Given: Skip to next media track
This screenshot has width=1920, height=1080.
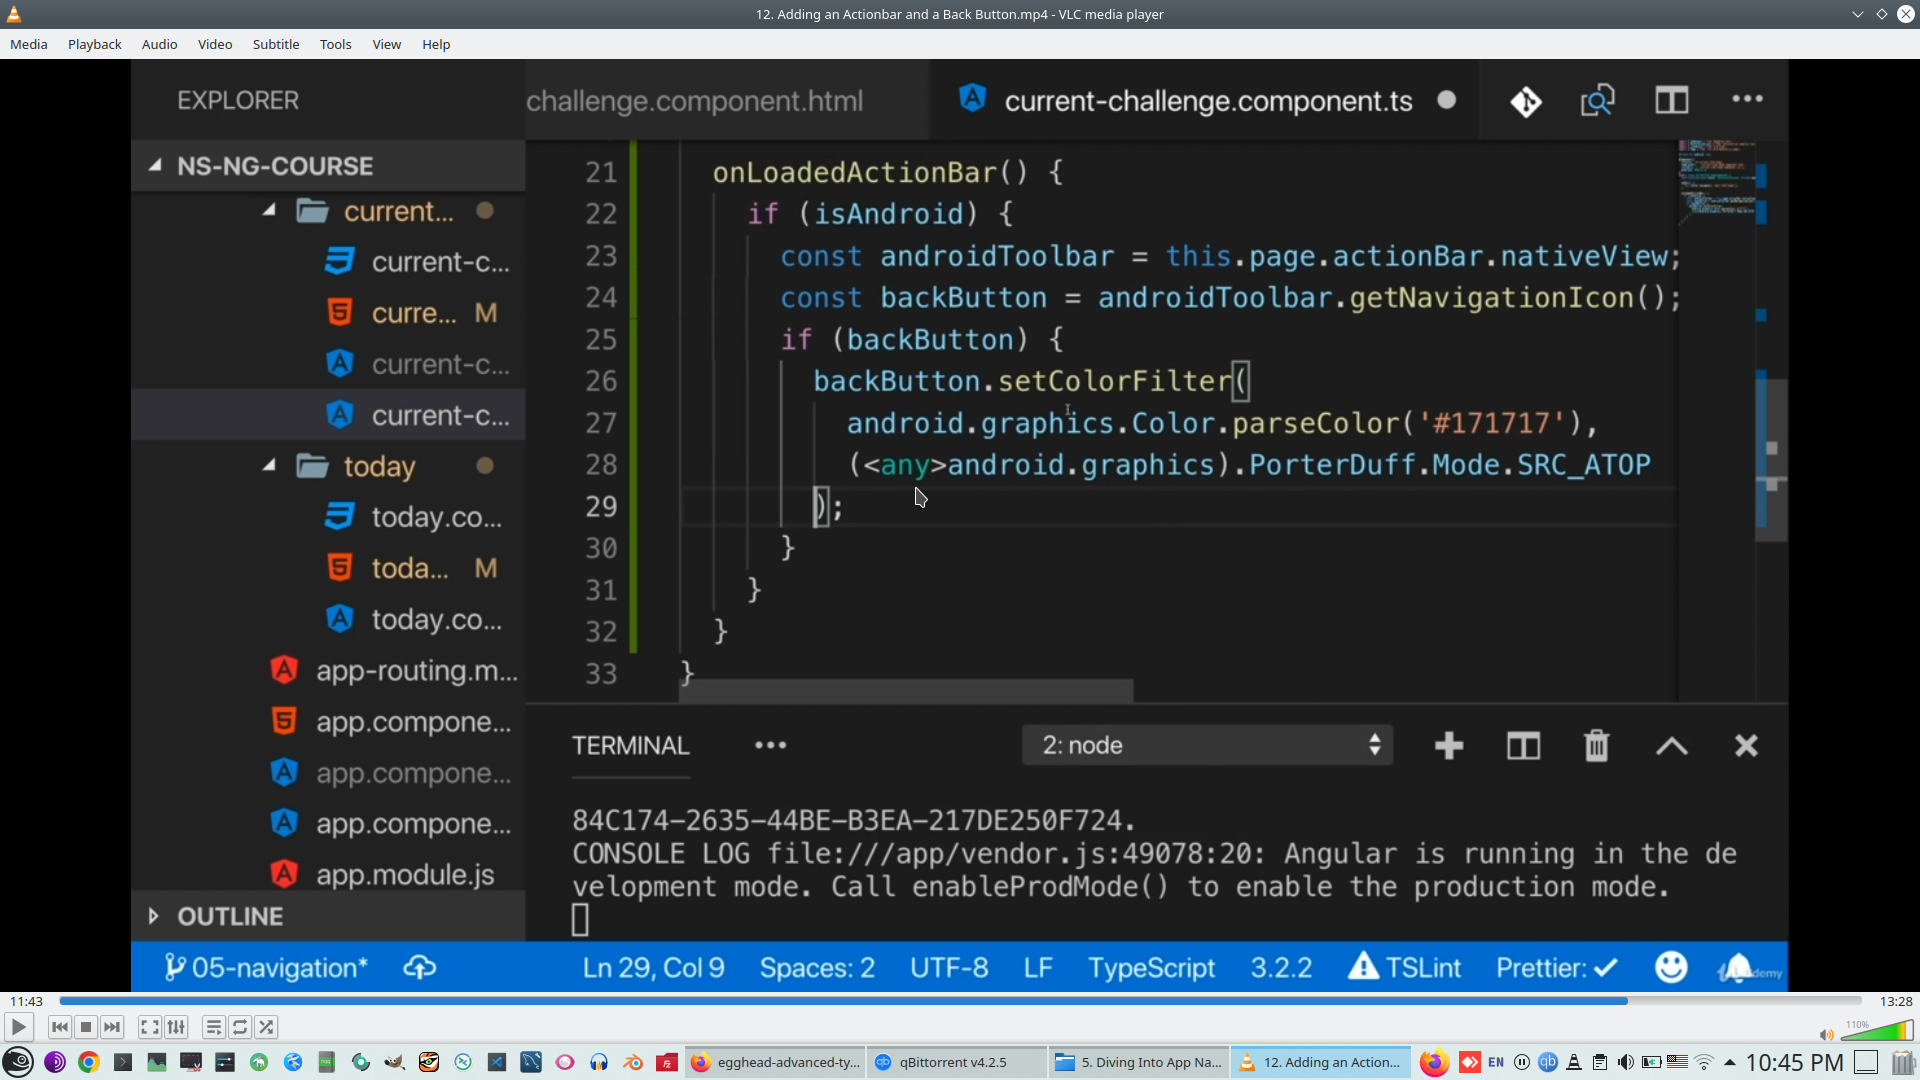Looking at the screenshot, I should [x=112, y=1027].
